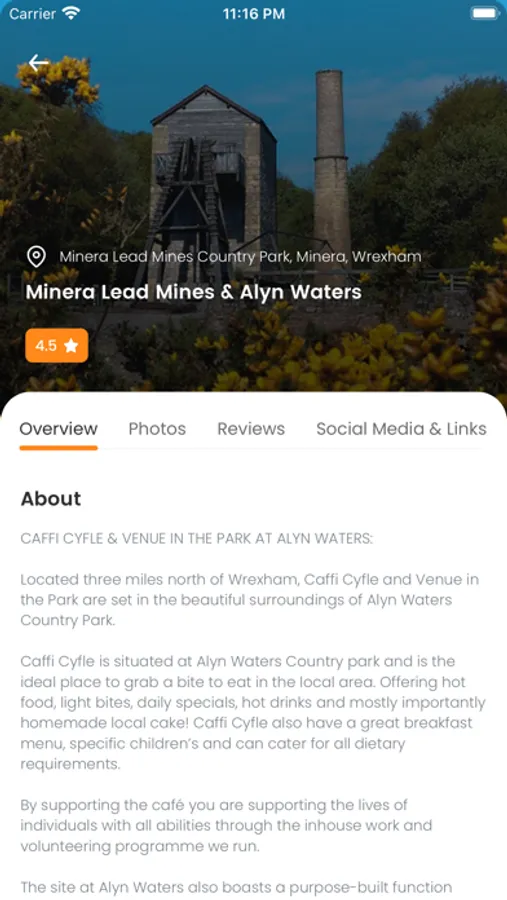Tap the Caffi Cyfle & Venue heading line
This screenshot has width=507, height=900.
click(197, 538)
